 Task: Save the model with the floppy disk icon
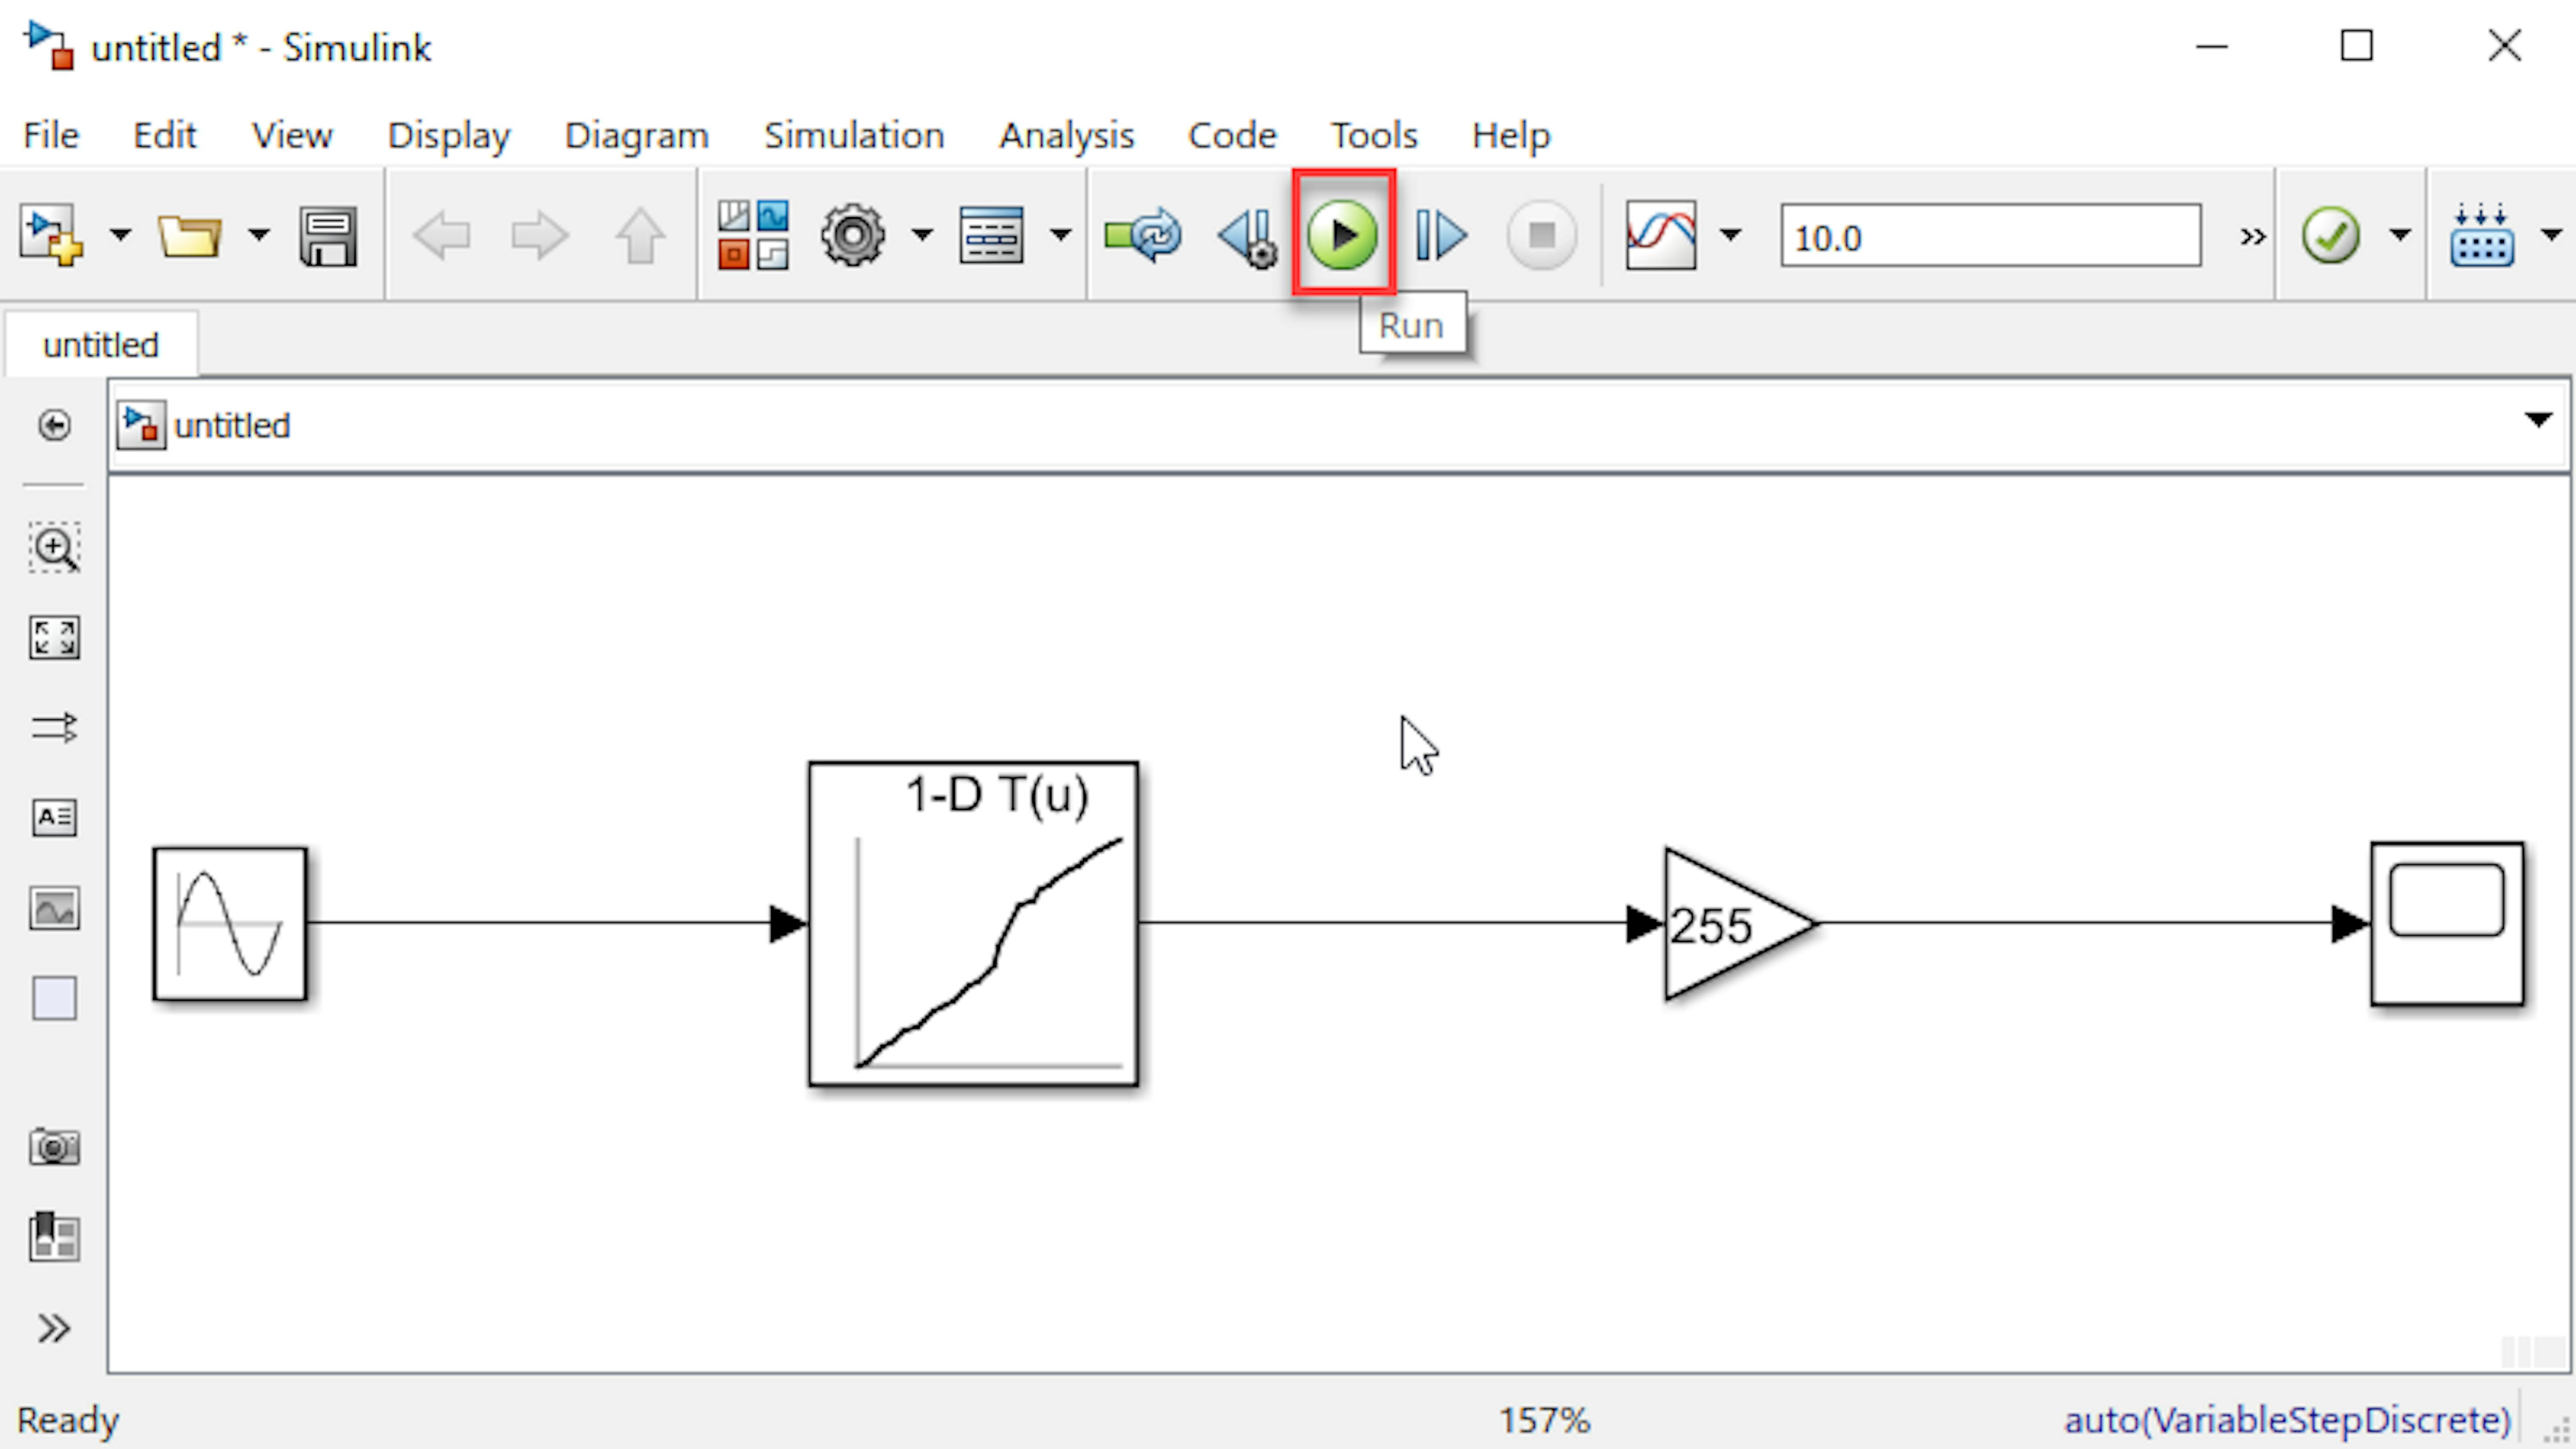tap(328, 236)
